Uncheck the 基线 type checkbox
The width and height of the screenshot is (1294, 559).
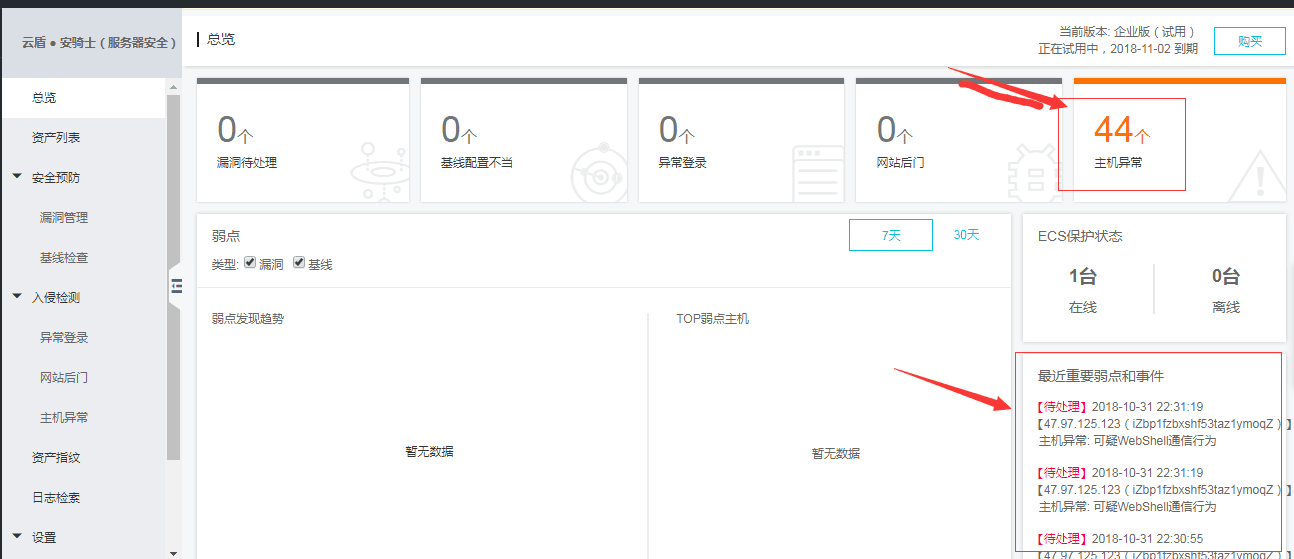click(299, 263)
